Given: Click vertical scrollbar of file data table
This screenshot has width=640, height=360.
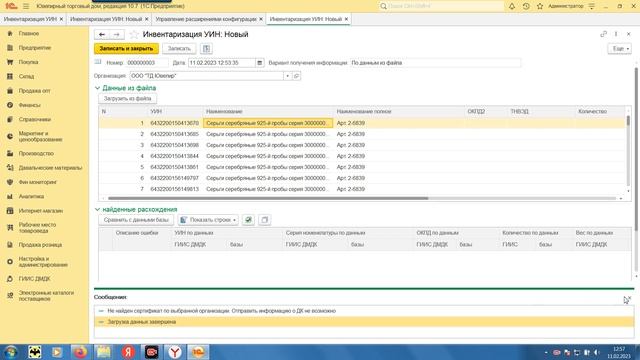Looking at the screenshot, I should point(628,121).
